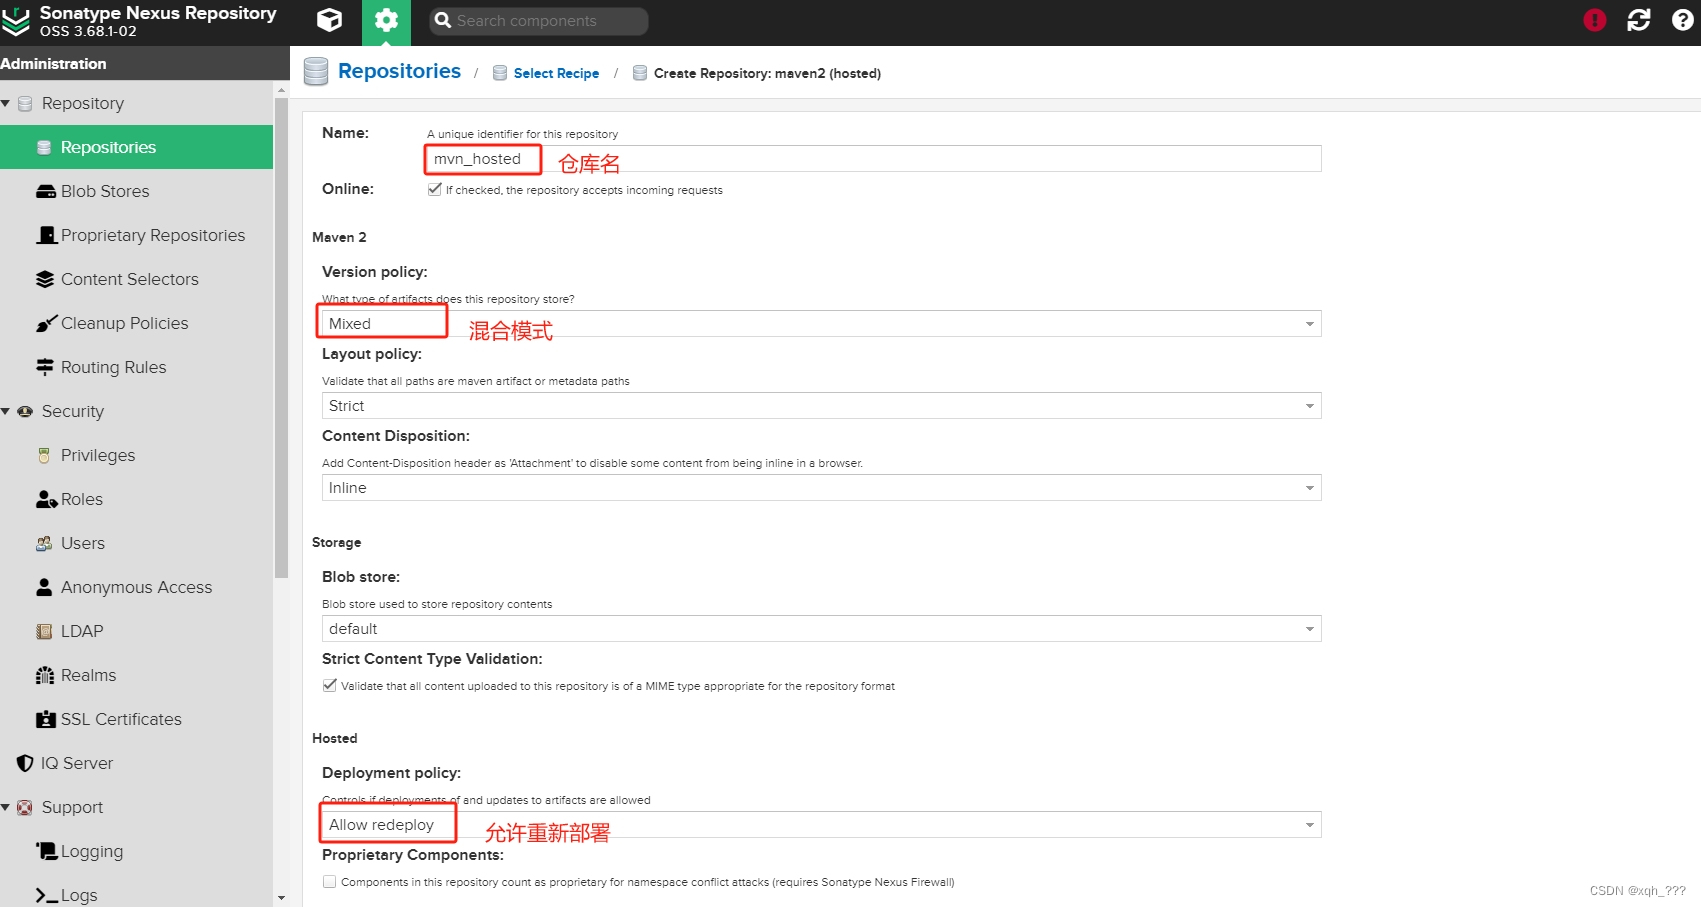
Task: Select Repositories in the sidebar
Action: click(x=136, y=147)
